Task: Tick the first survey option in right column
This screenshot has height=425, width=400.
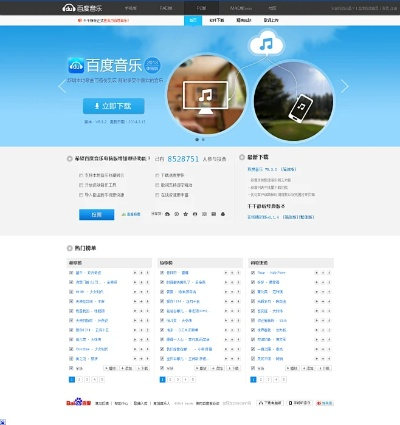Action: coord(157,175)
